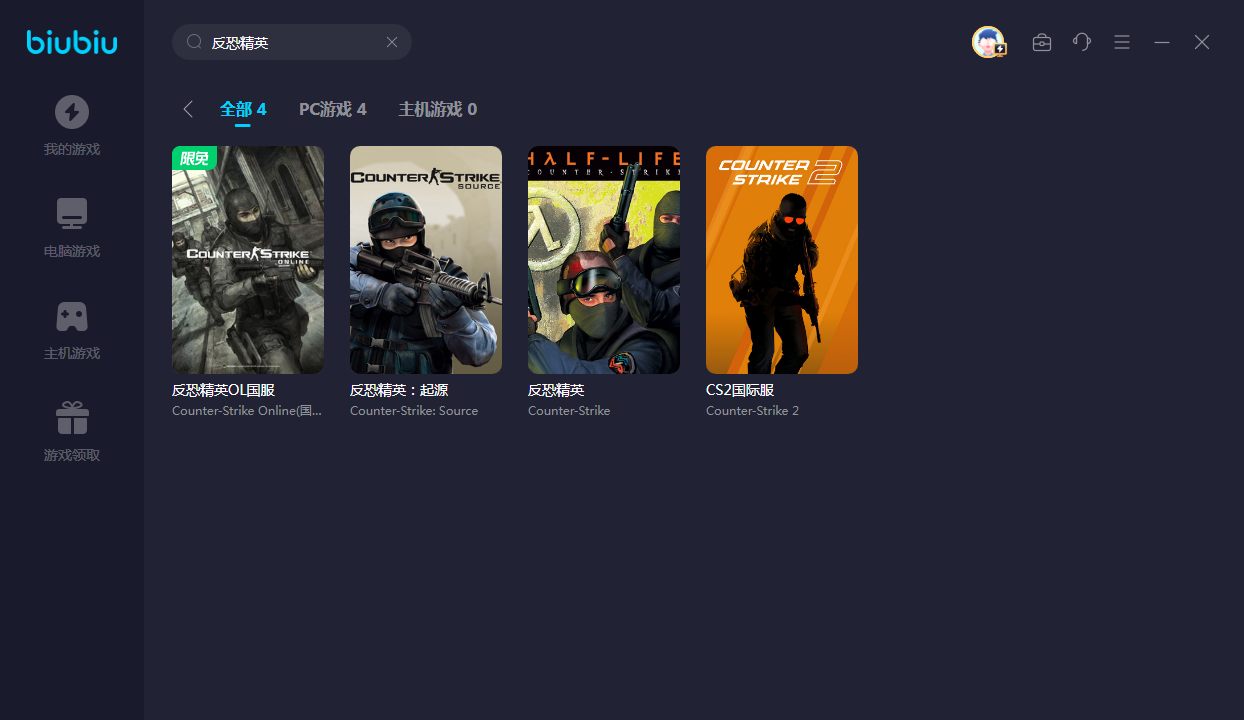
Task: Open the hamburger main menu
Action: (1122, 42)
